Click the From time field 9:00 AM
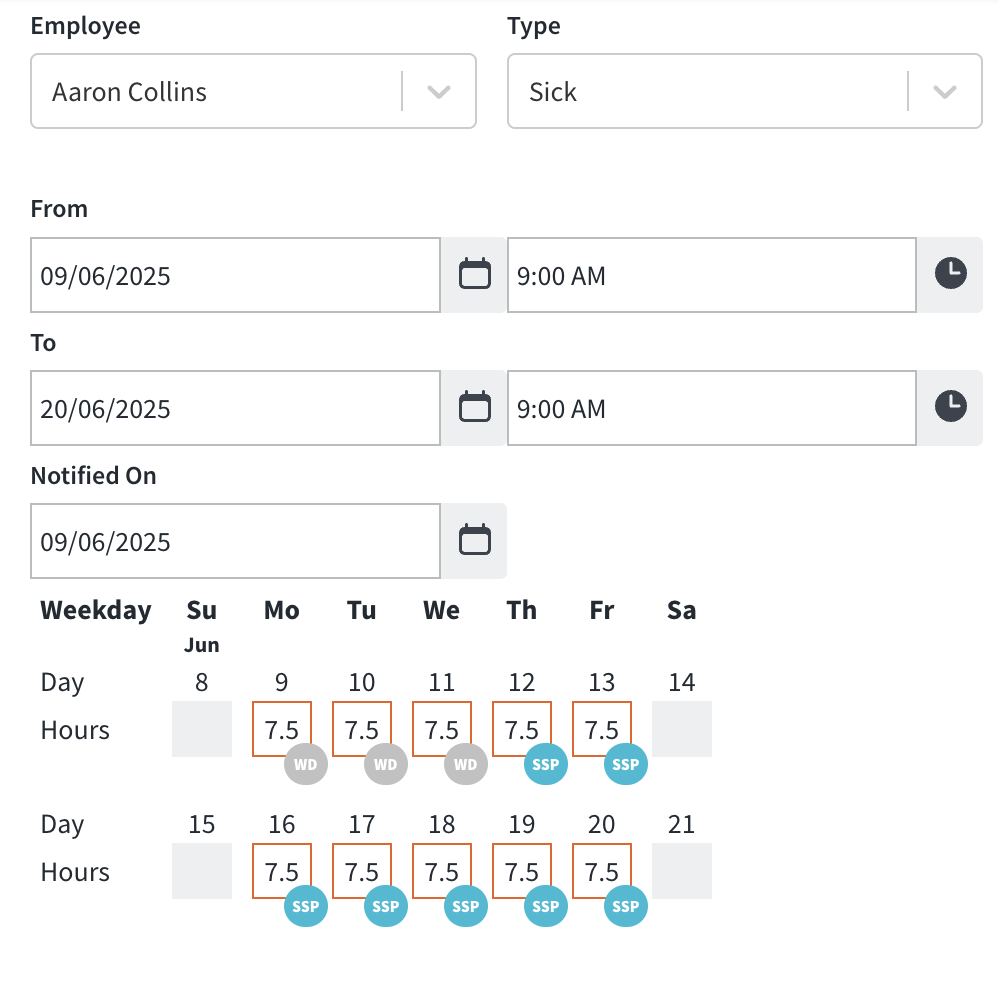Image resolution: width=998 pixels, height=988 pixels. [x=712, y=275]
